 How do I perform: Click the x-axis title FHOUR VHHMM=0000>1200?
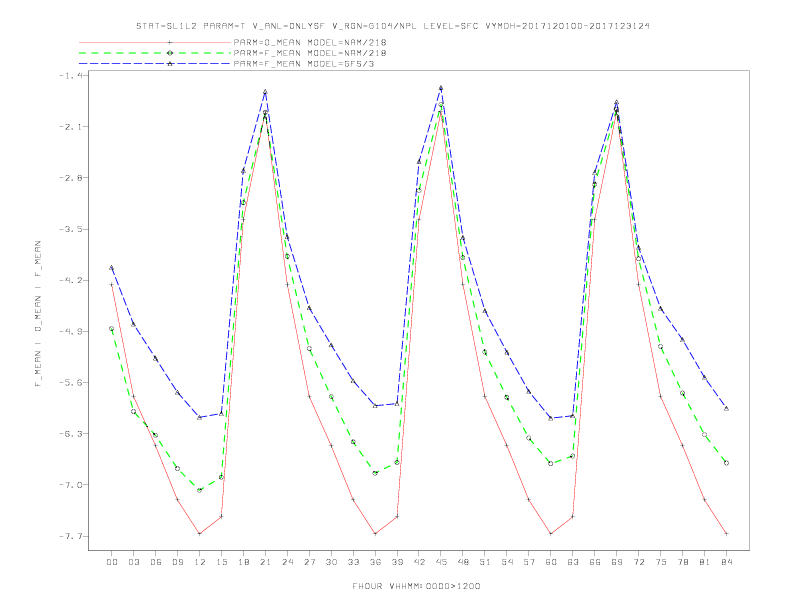click(x=416, y=586)
